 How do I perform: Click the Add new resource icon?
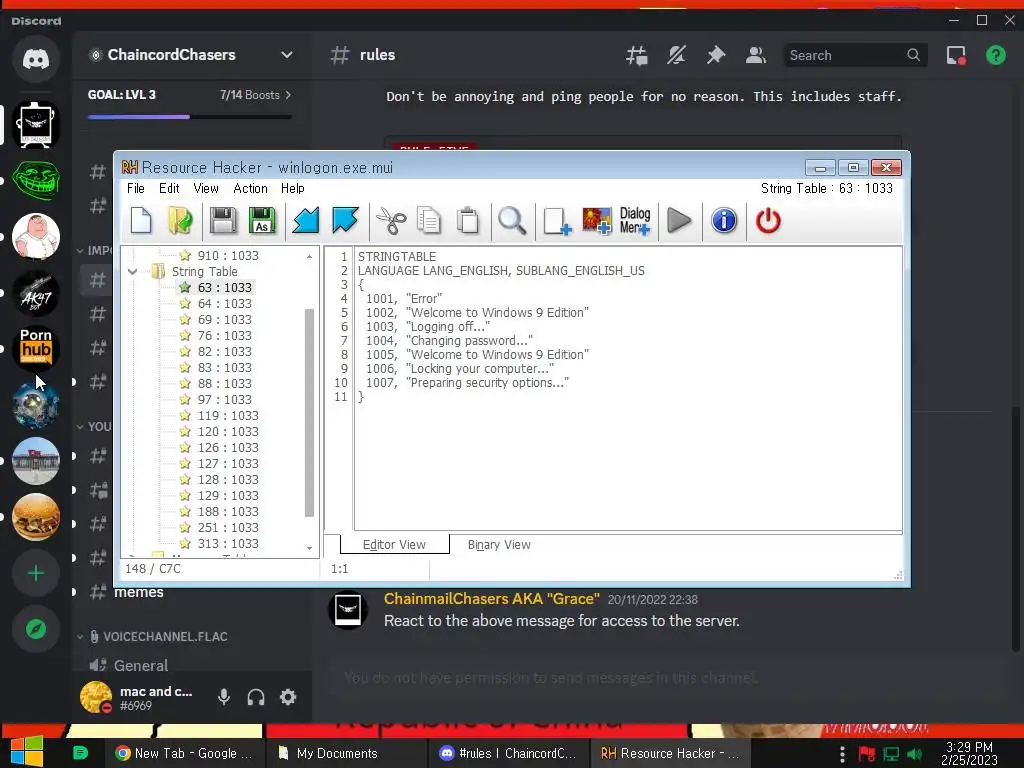pyautogui.click(x=557, y=221)
